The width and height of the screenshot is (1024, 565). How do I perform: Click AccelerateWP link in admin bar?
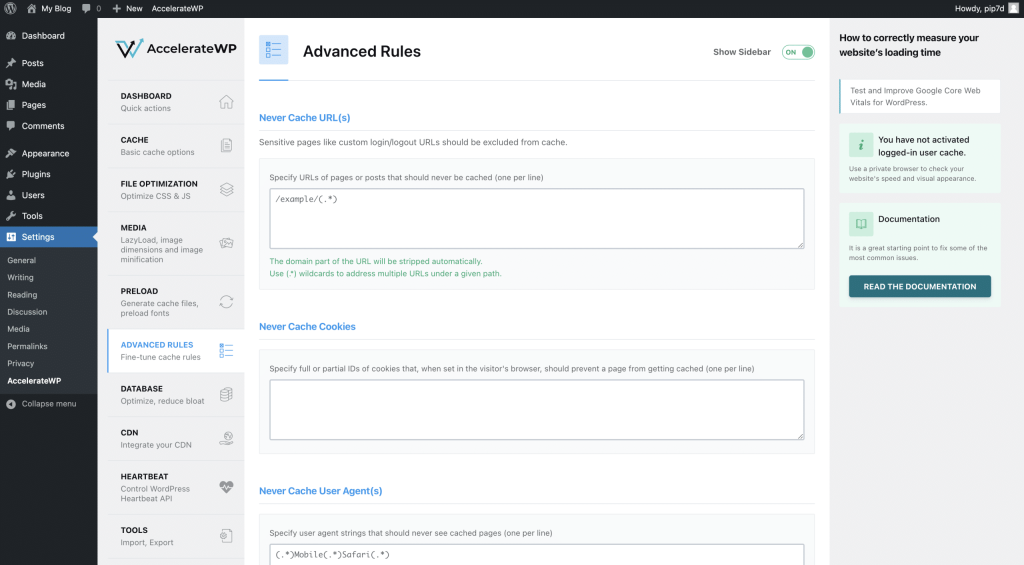177,8
